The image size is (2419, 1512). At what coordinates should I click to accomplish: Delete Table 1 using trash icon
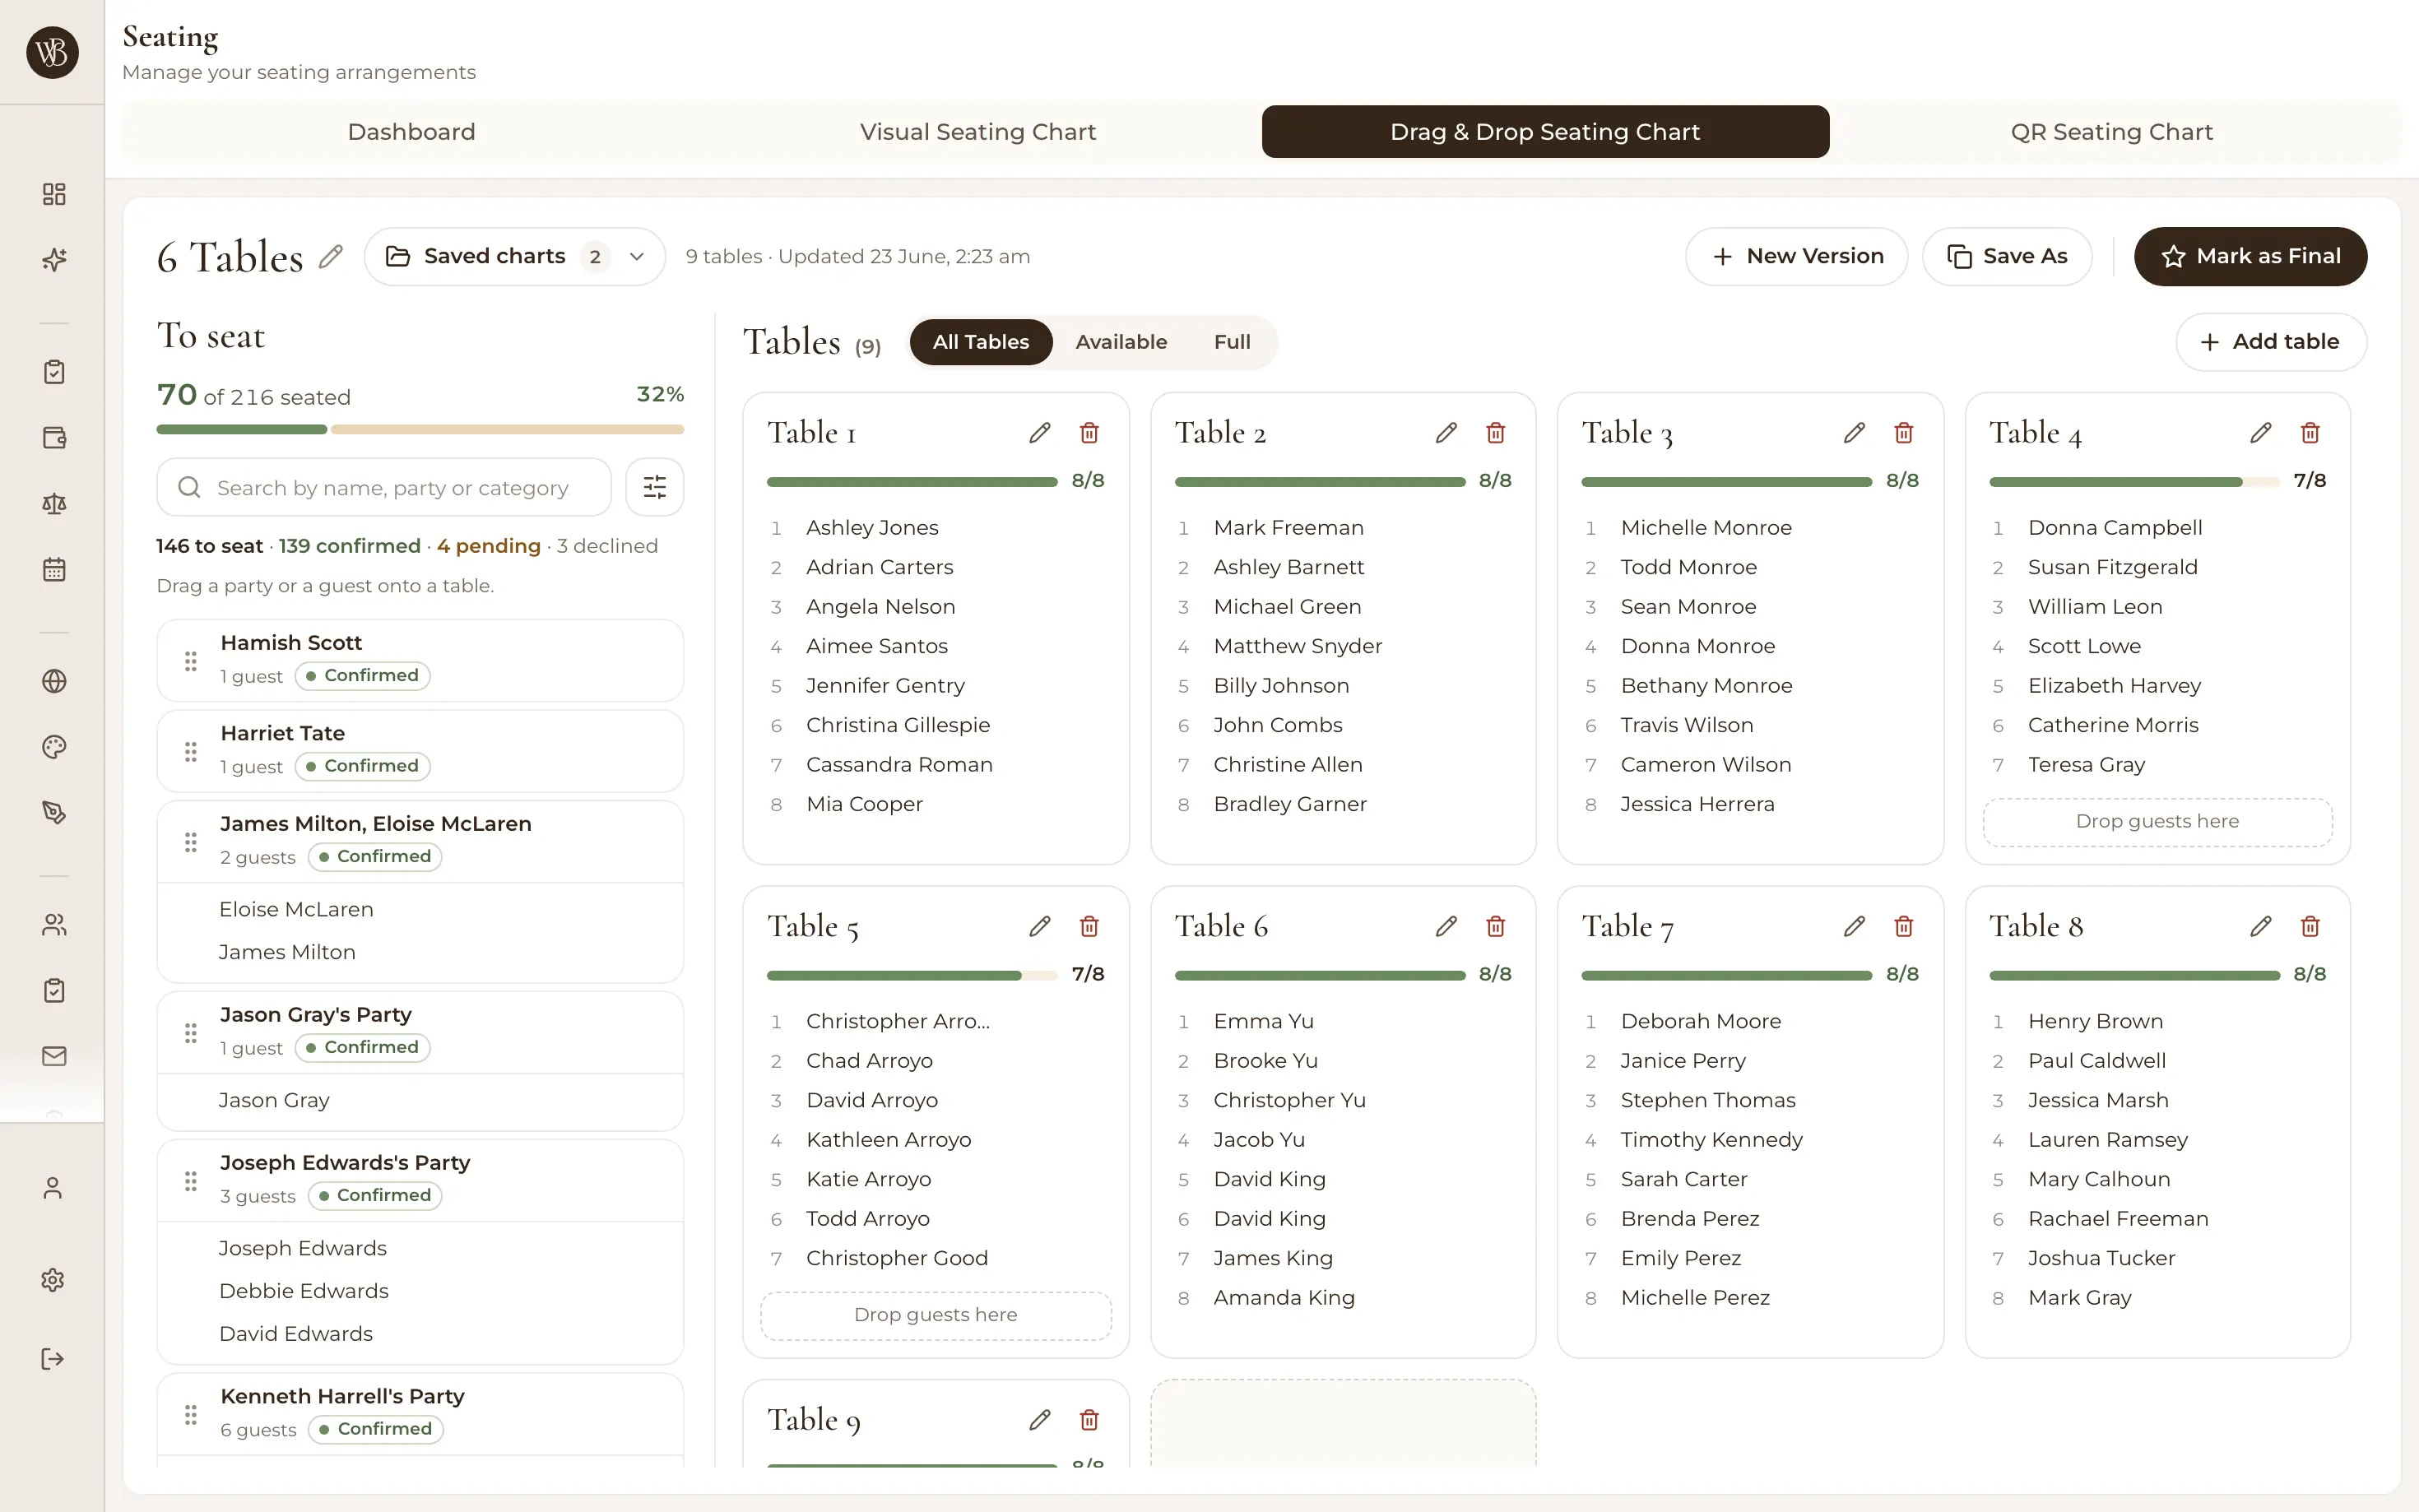click(x=1089, y=433)
